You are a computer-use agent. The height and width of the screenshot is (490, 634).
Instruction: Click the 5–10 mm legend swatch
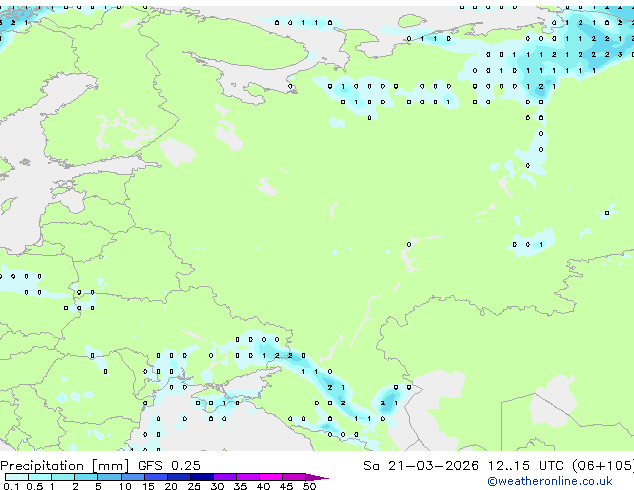[110, 477]
